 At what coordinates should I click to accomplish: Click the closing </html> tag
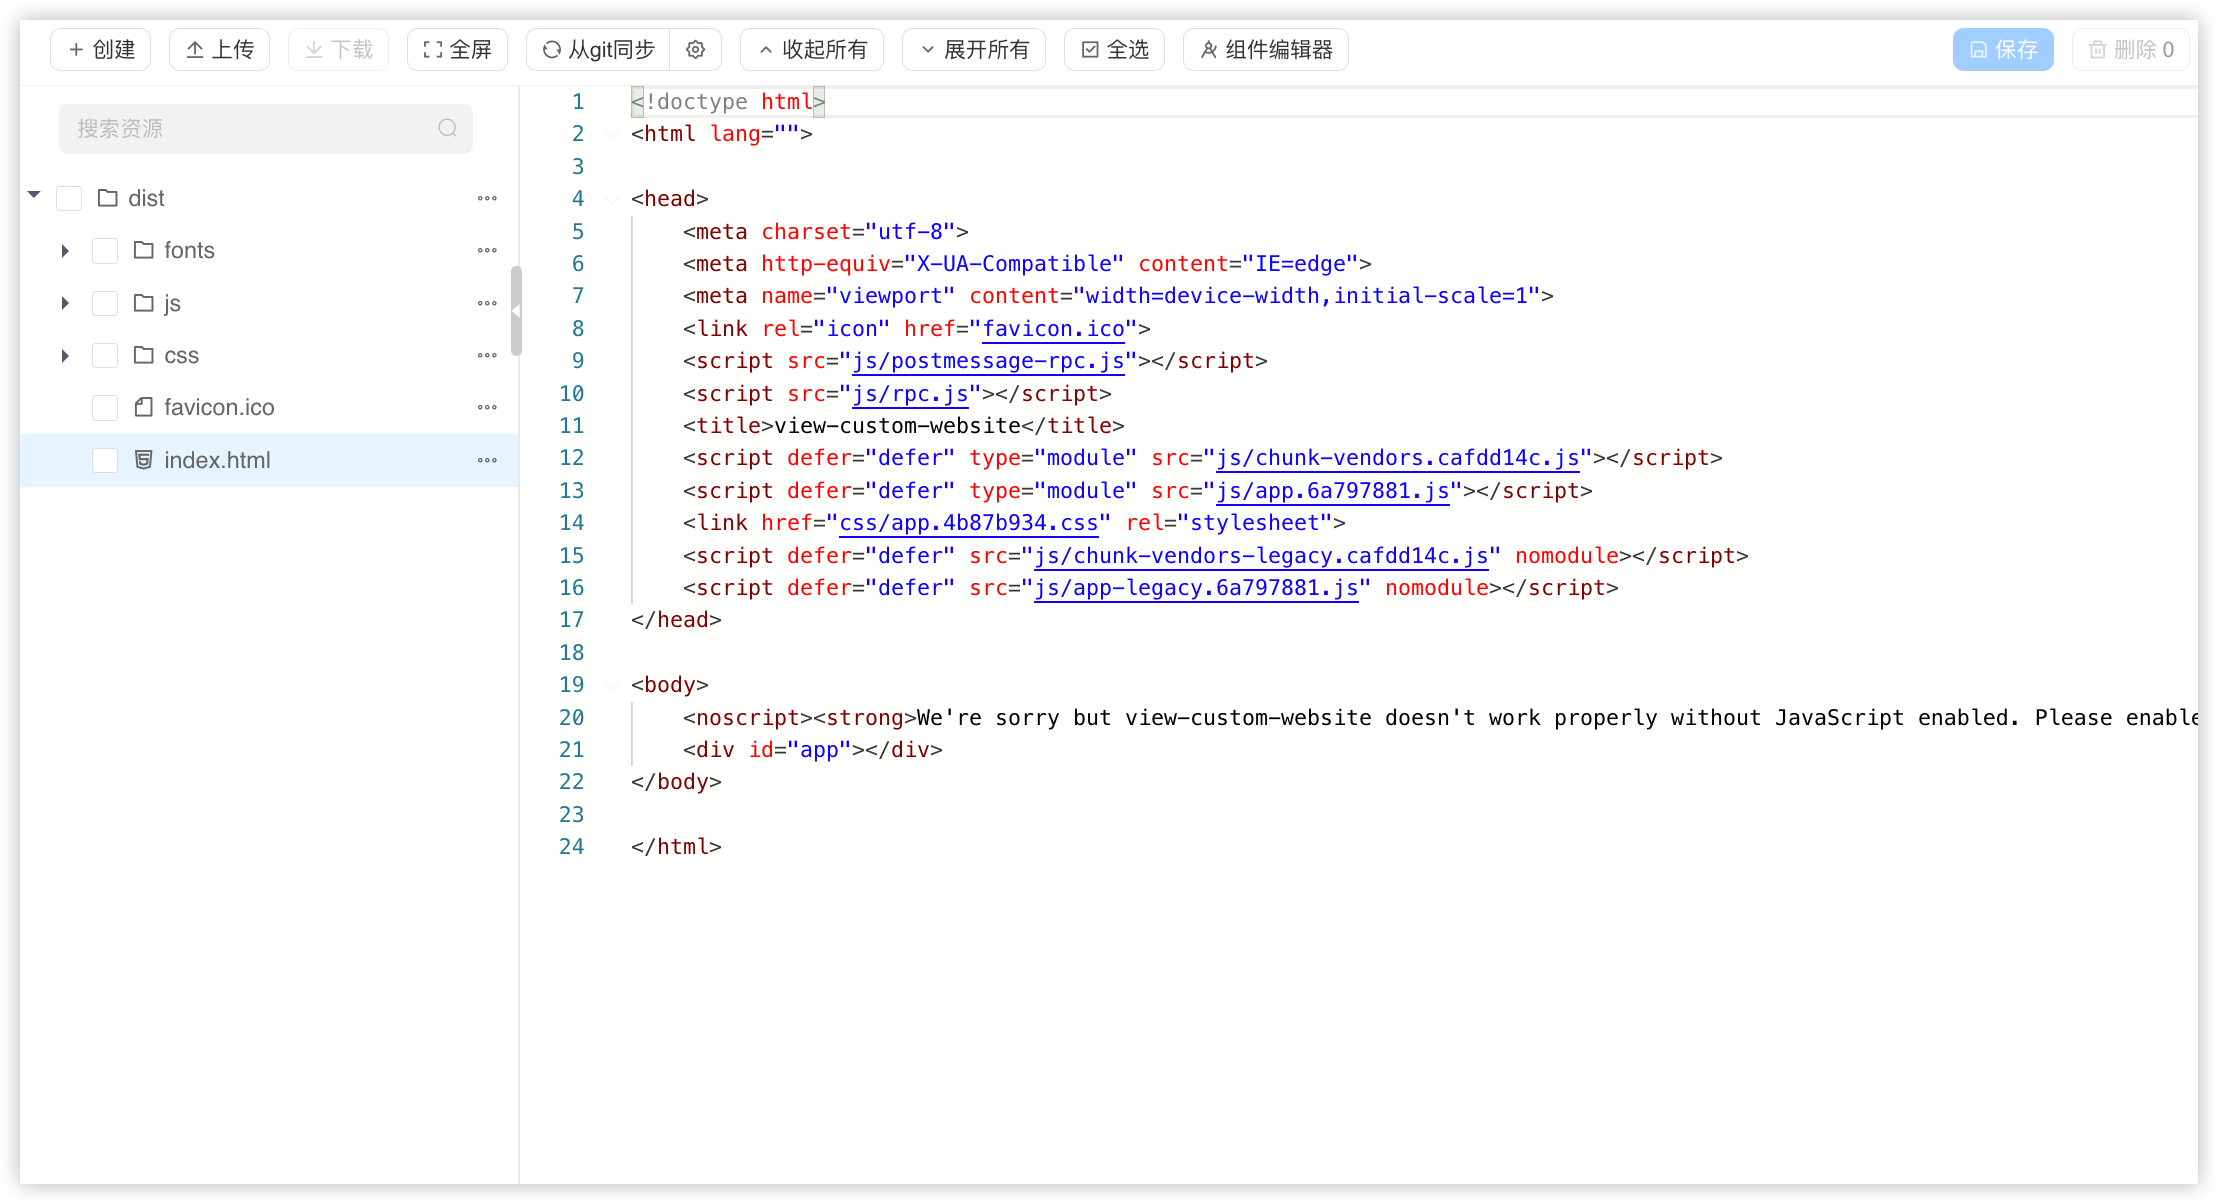[676, 847]
